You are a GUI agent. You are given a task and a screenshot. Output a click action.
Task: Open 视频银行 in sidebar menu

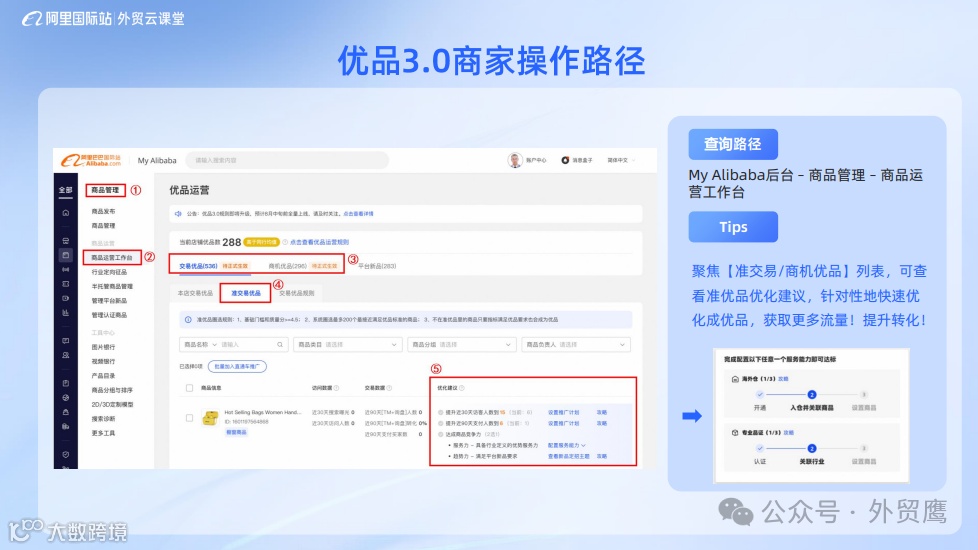coord(103,361)
